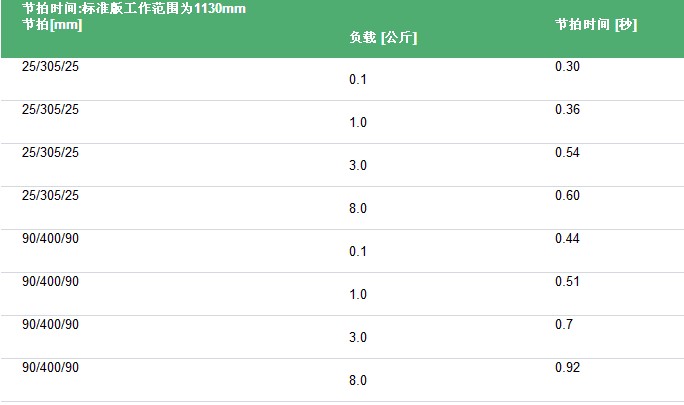Select the 0.60 cycle time value
684x405 pixels.
tap(567, 195)
